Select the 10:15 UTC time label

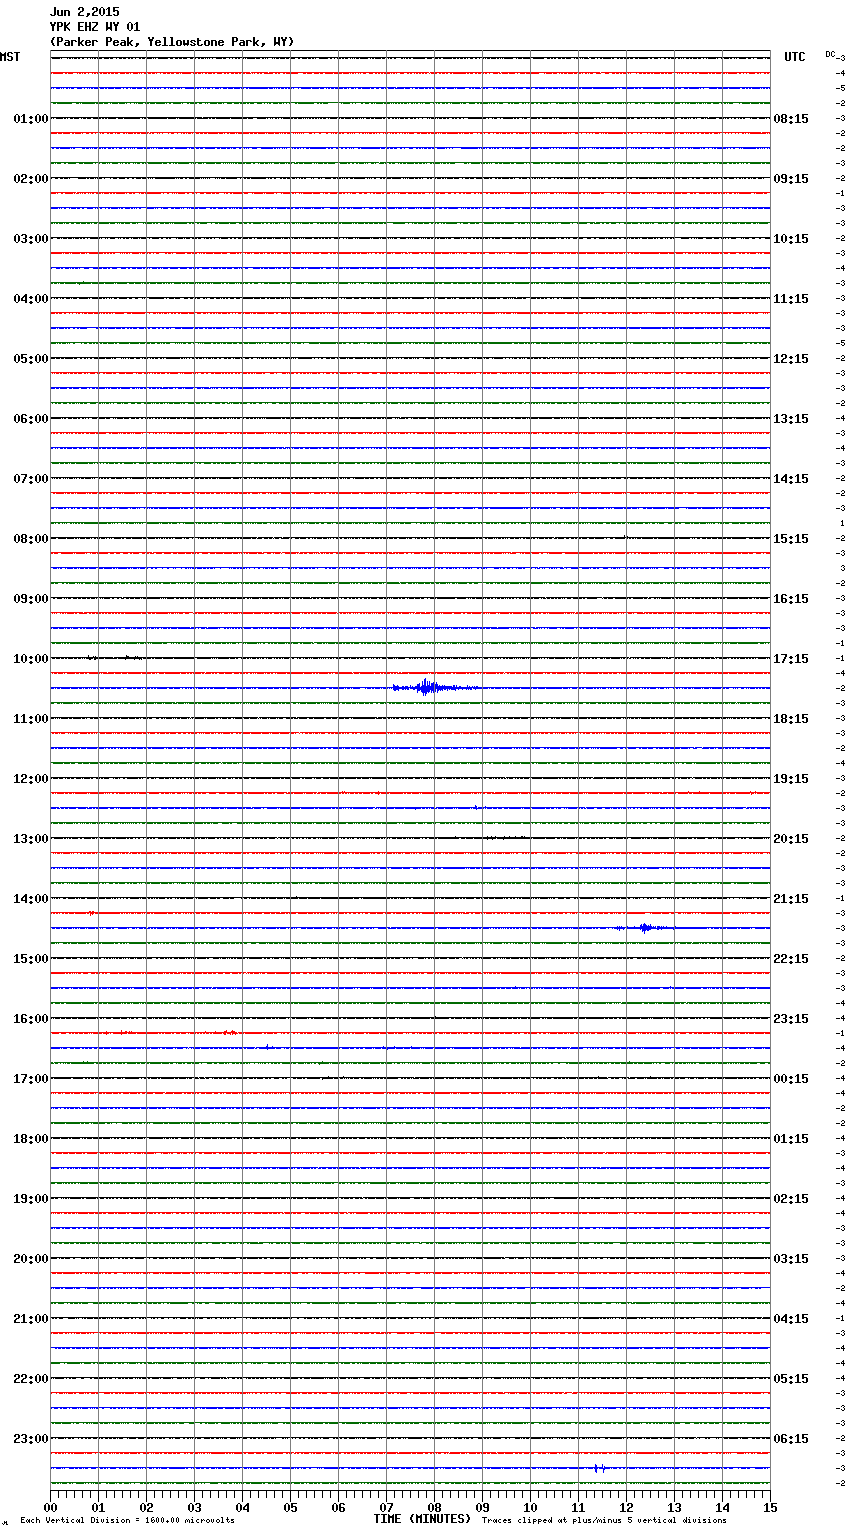coord(791,239)
